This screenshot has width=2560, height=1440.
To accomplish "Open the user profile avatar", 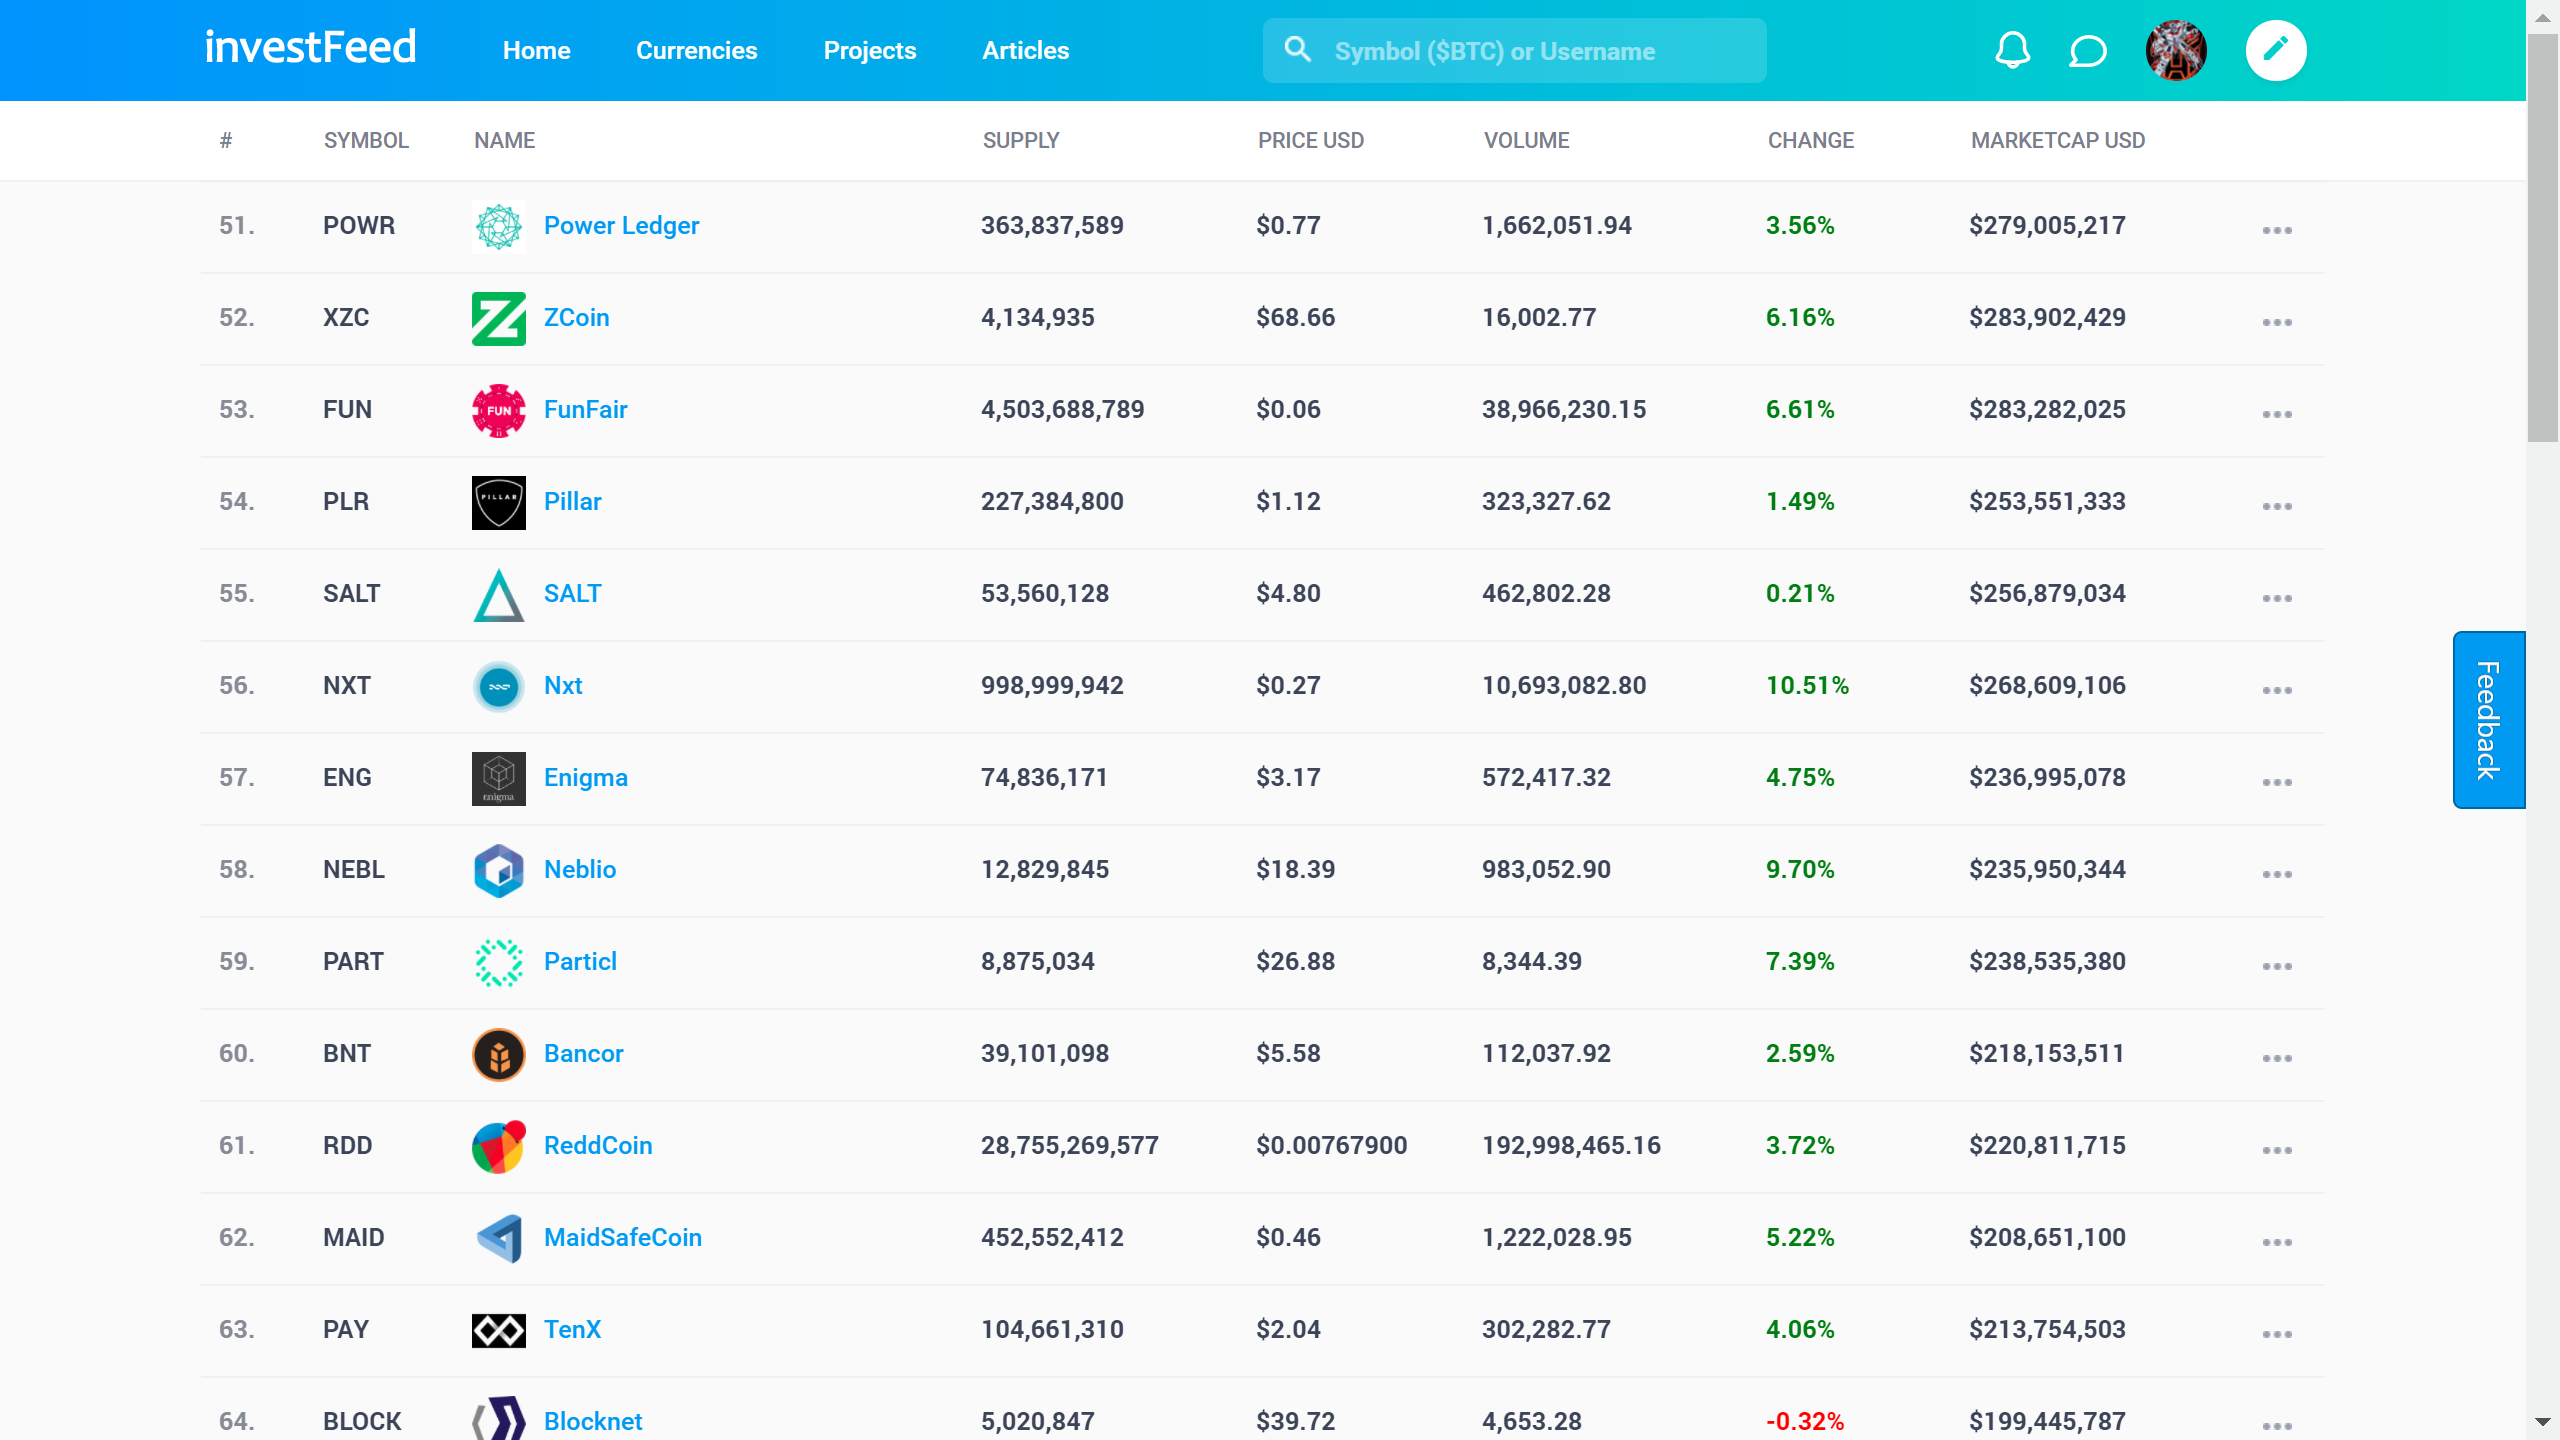I will pos(2176,50).
